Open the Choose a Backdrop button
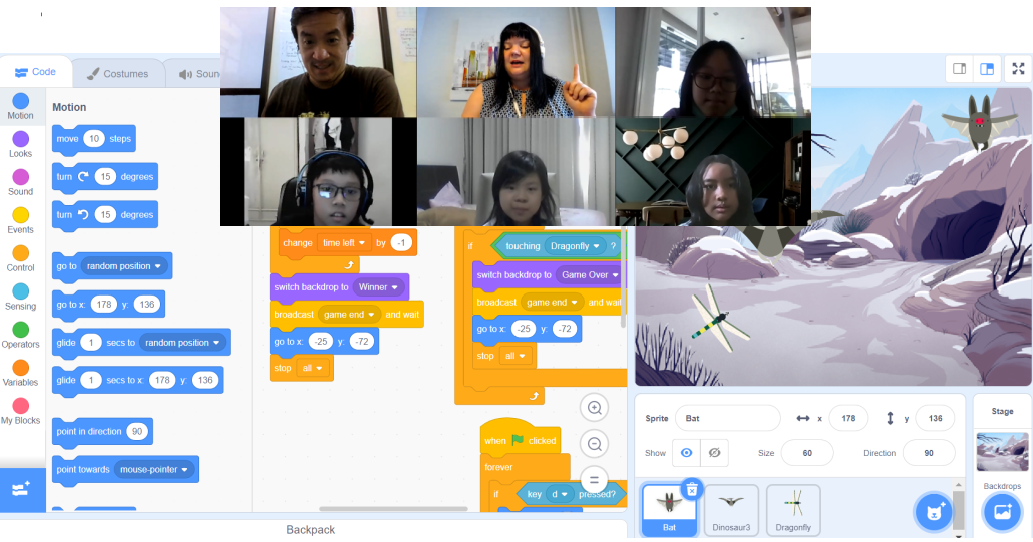 (x=1002, y=510)
